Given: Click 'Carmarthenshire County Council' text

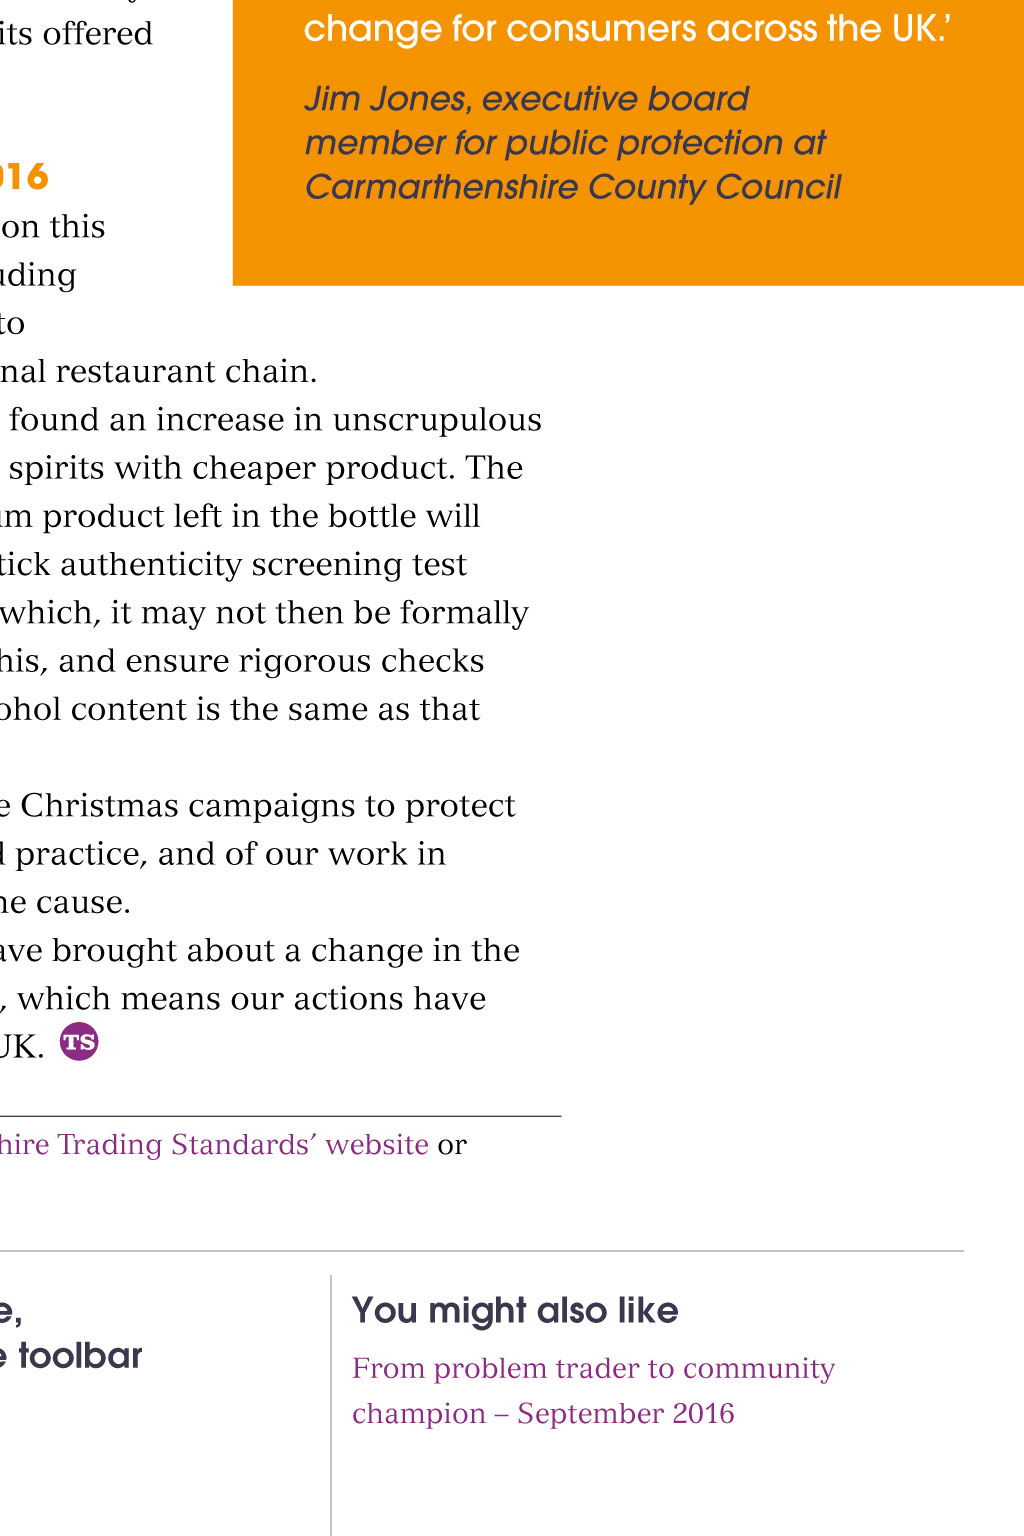Looking at the screenshot, I should click(573, 187).
